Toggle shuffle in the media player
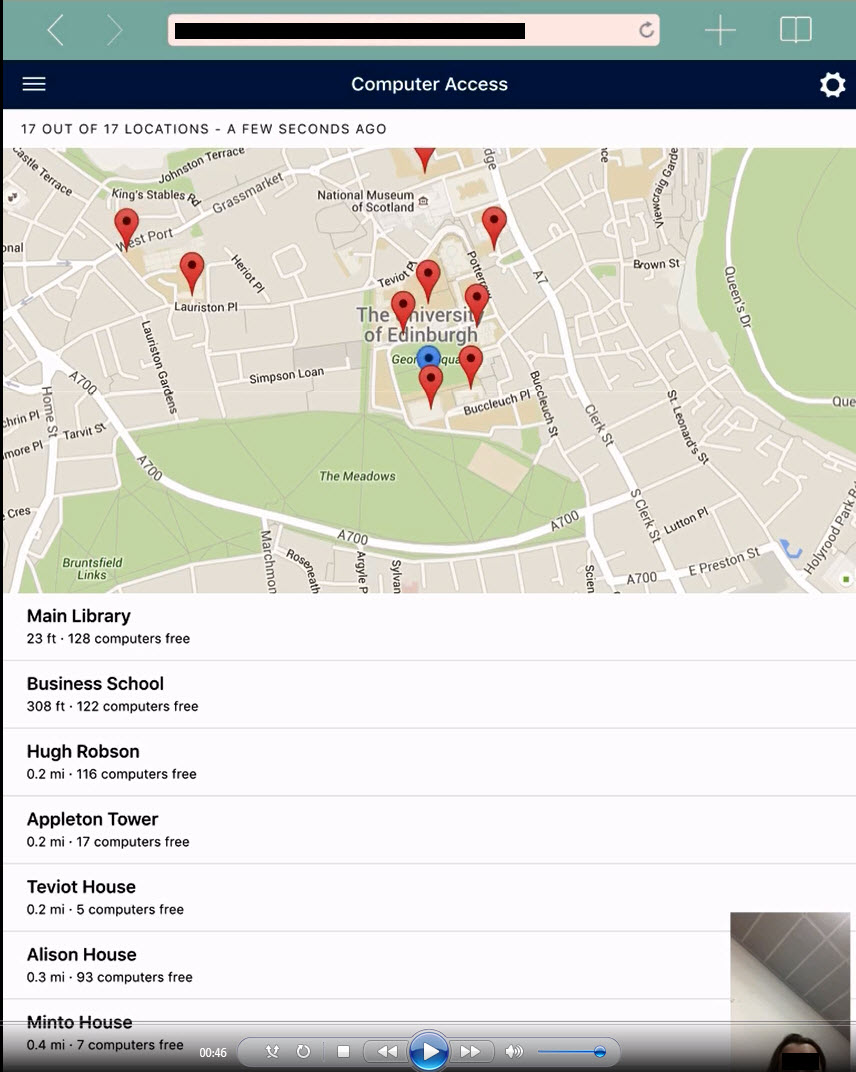The image size is (856, 1072). point(272,1051)
